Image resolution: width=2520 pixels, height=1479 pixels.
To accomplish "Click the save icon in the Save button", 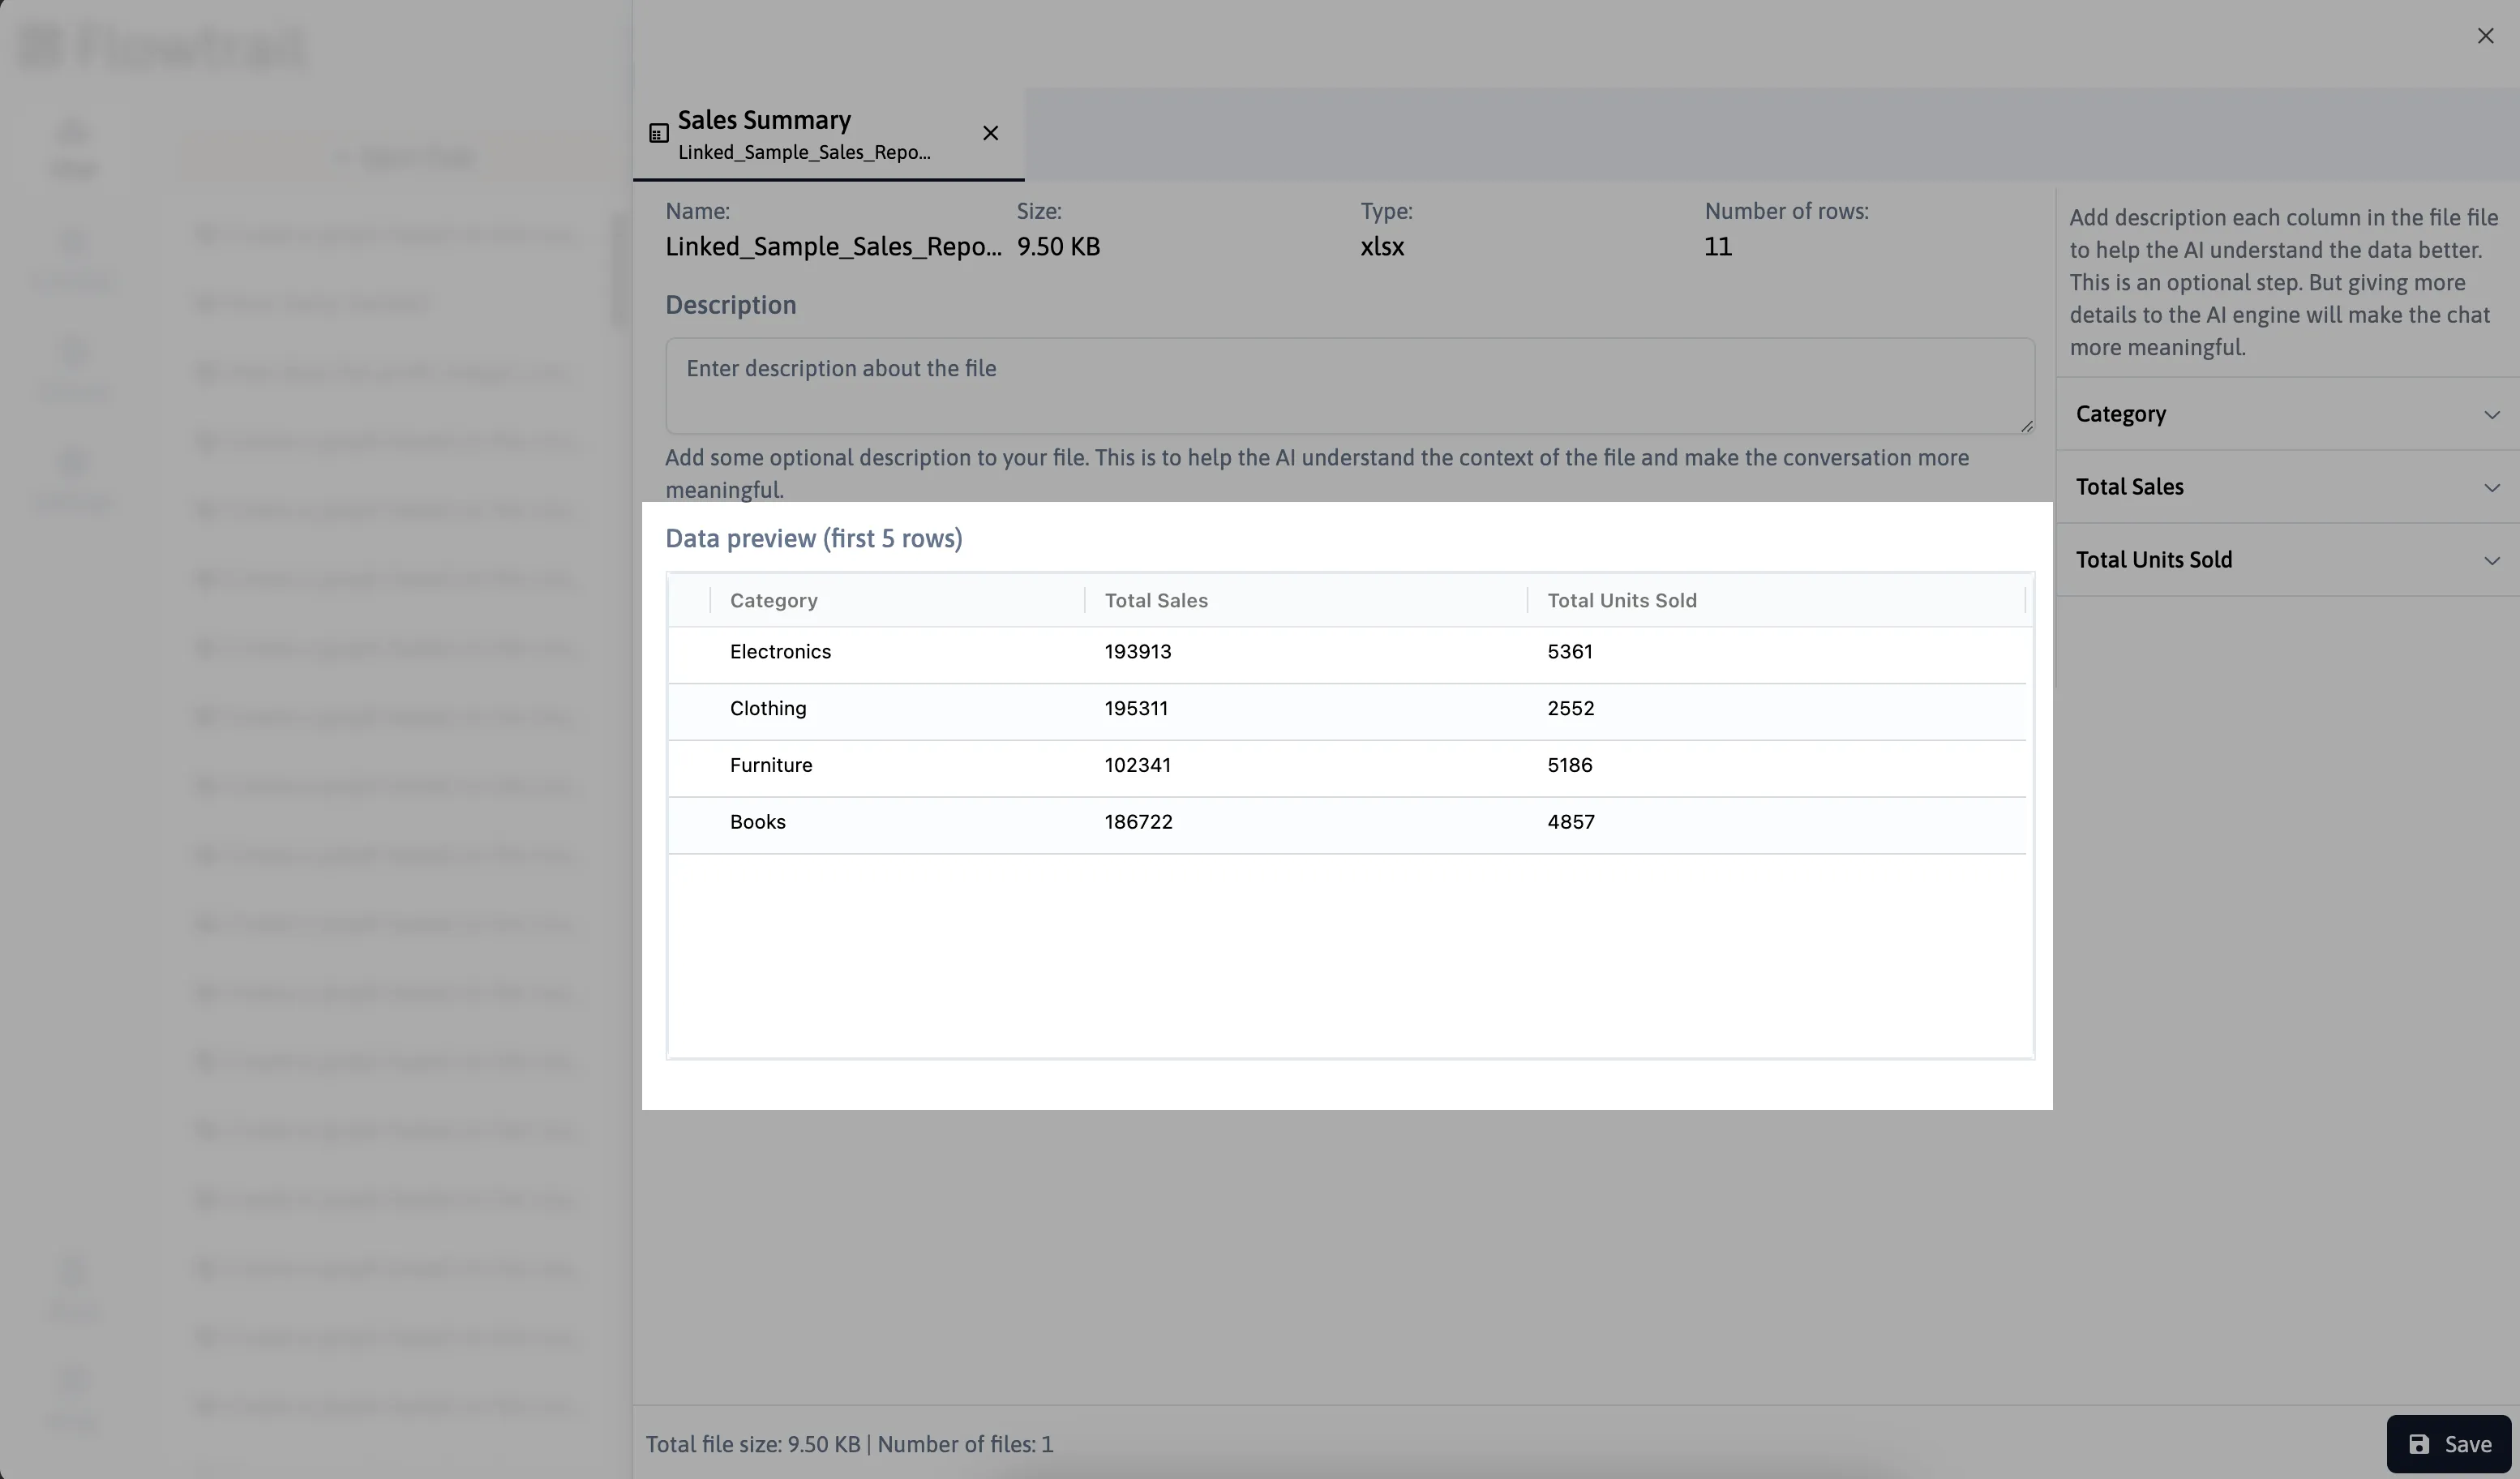I will coord(2418,1444).
